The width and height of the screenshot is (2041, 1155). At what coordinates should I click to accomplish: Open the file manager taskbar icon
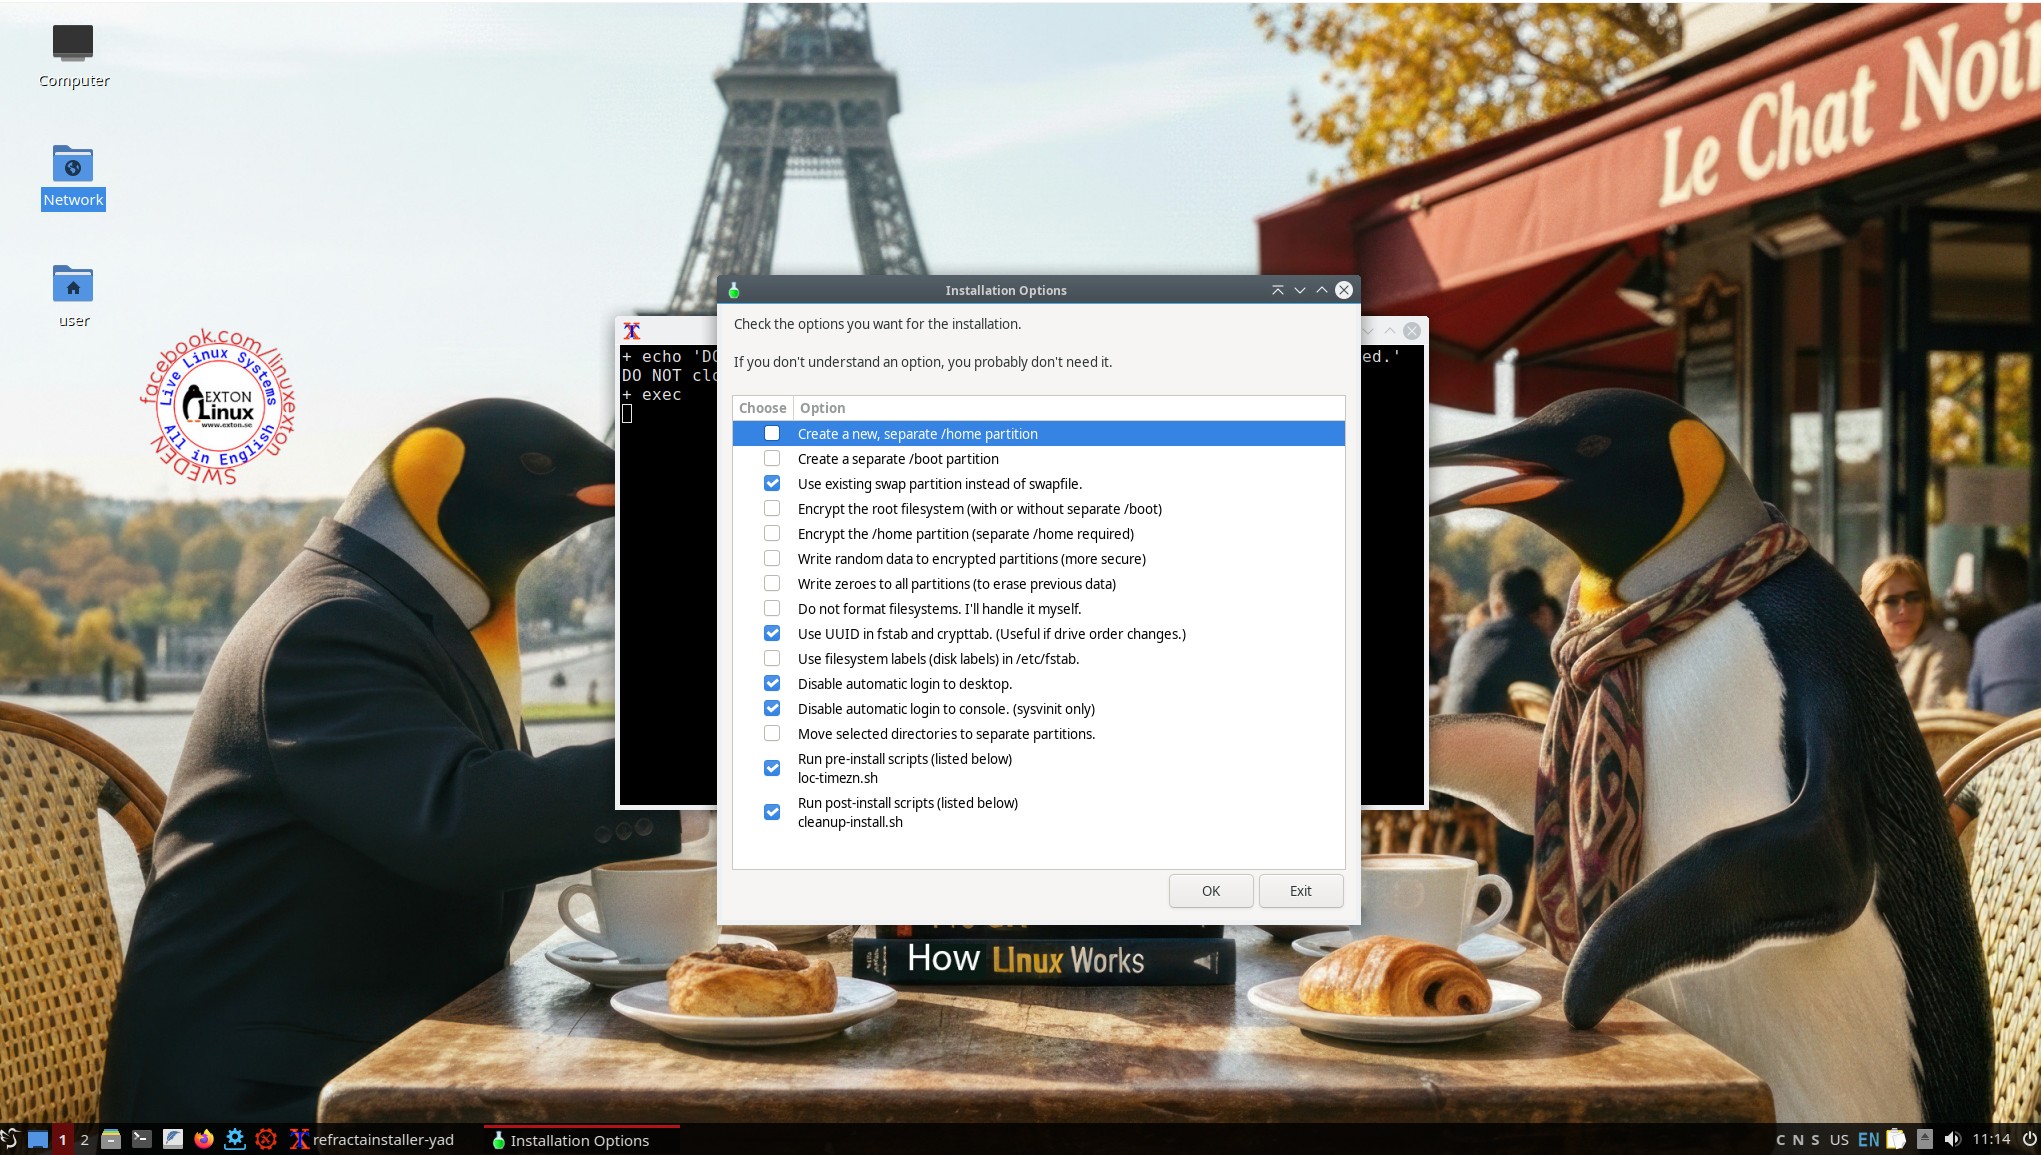[x=111, y=1139]
